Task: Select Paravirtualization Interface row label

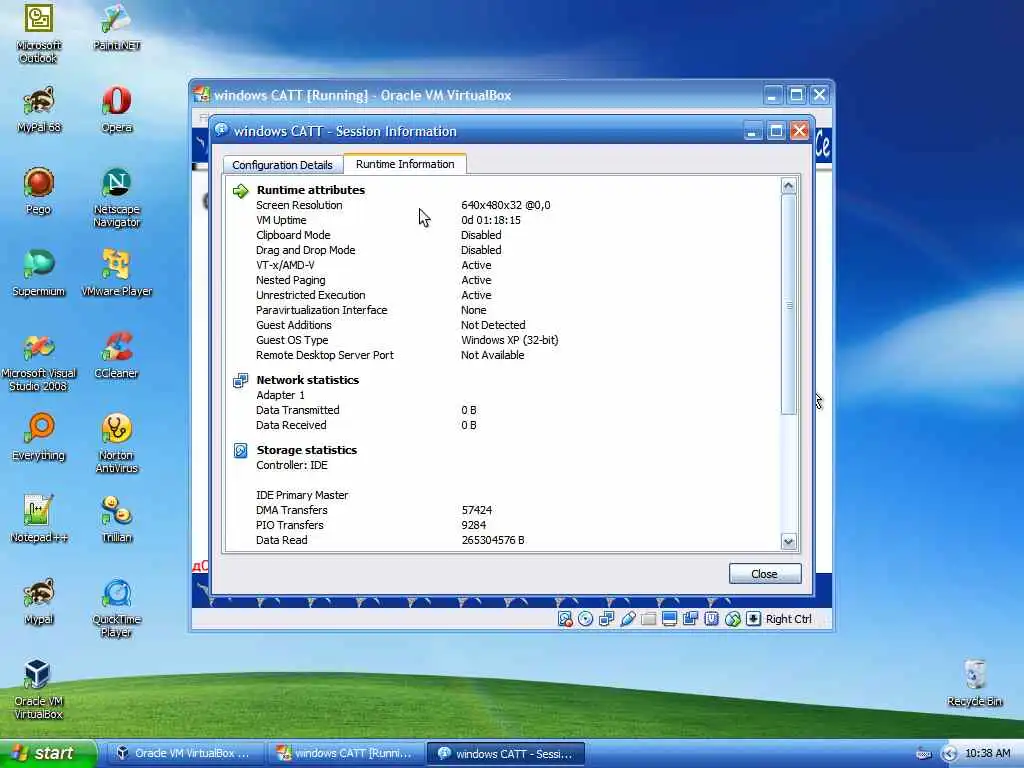Action: pyautogui.click(x=322, y=310)
